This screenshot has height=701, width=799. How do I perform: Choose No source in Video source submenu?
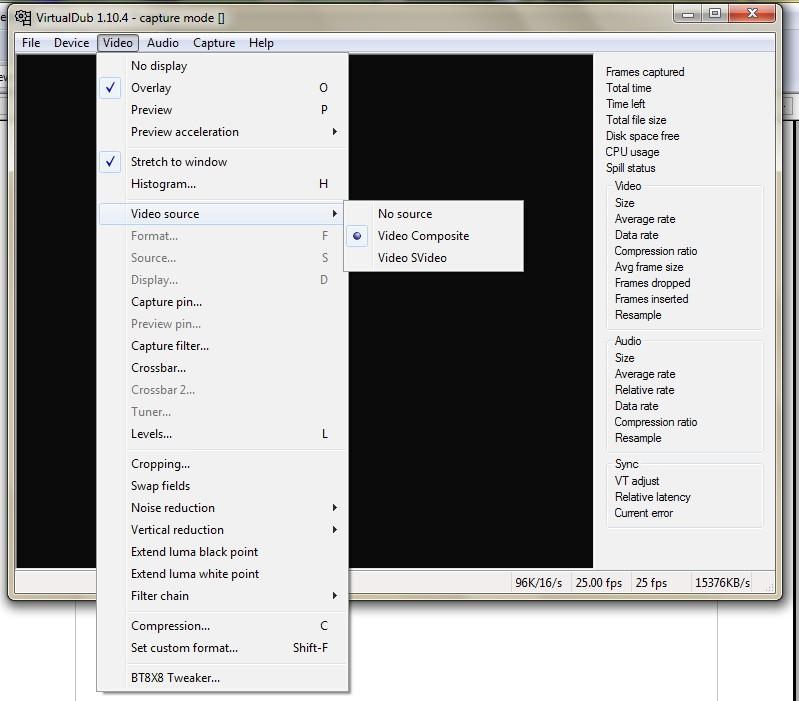point(434,213)
